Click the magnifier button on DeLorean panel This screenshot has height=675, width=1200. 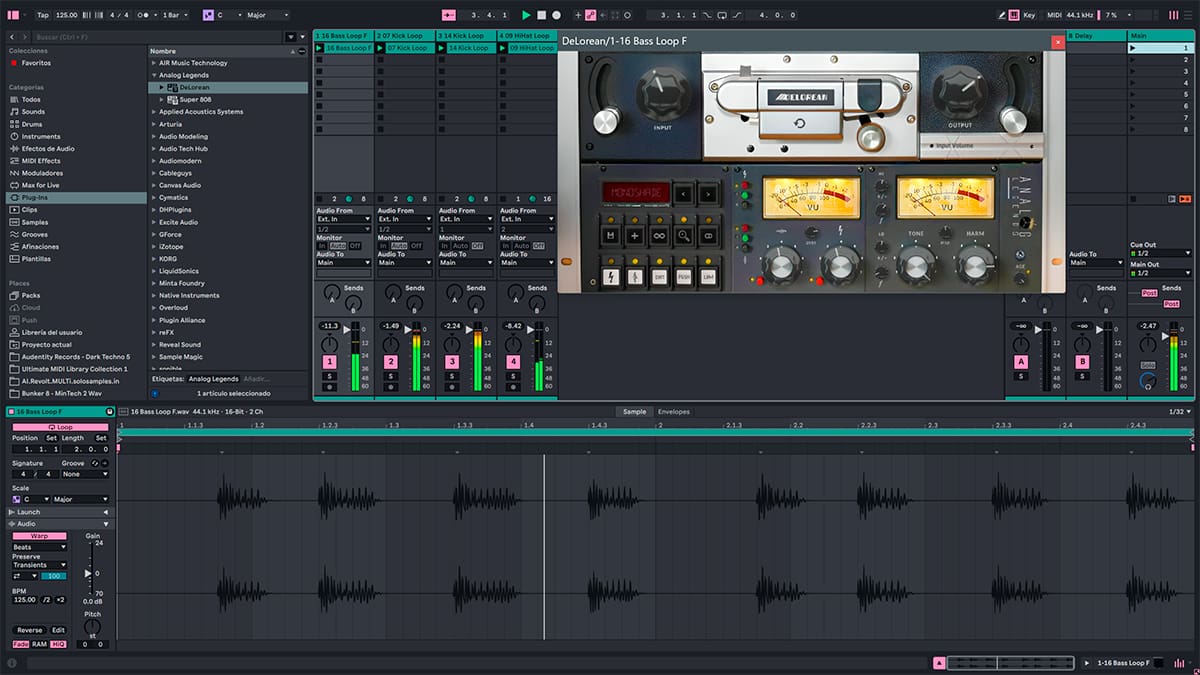(684, 235)
